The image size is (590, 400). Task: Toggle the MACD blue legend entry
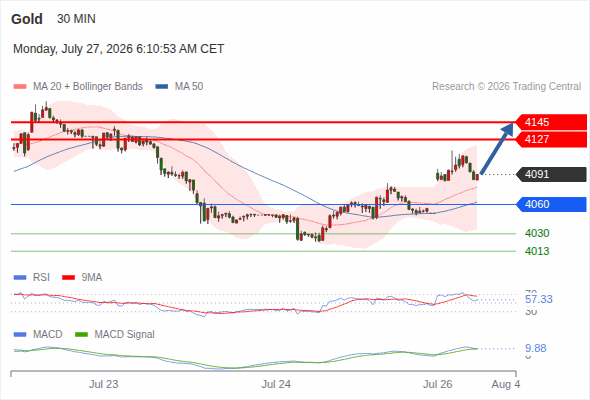tap(38, 334)
